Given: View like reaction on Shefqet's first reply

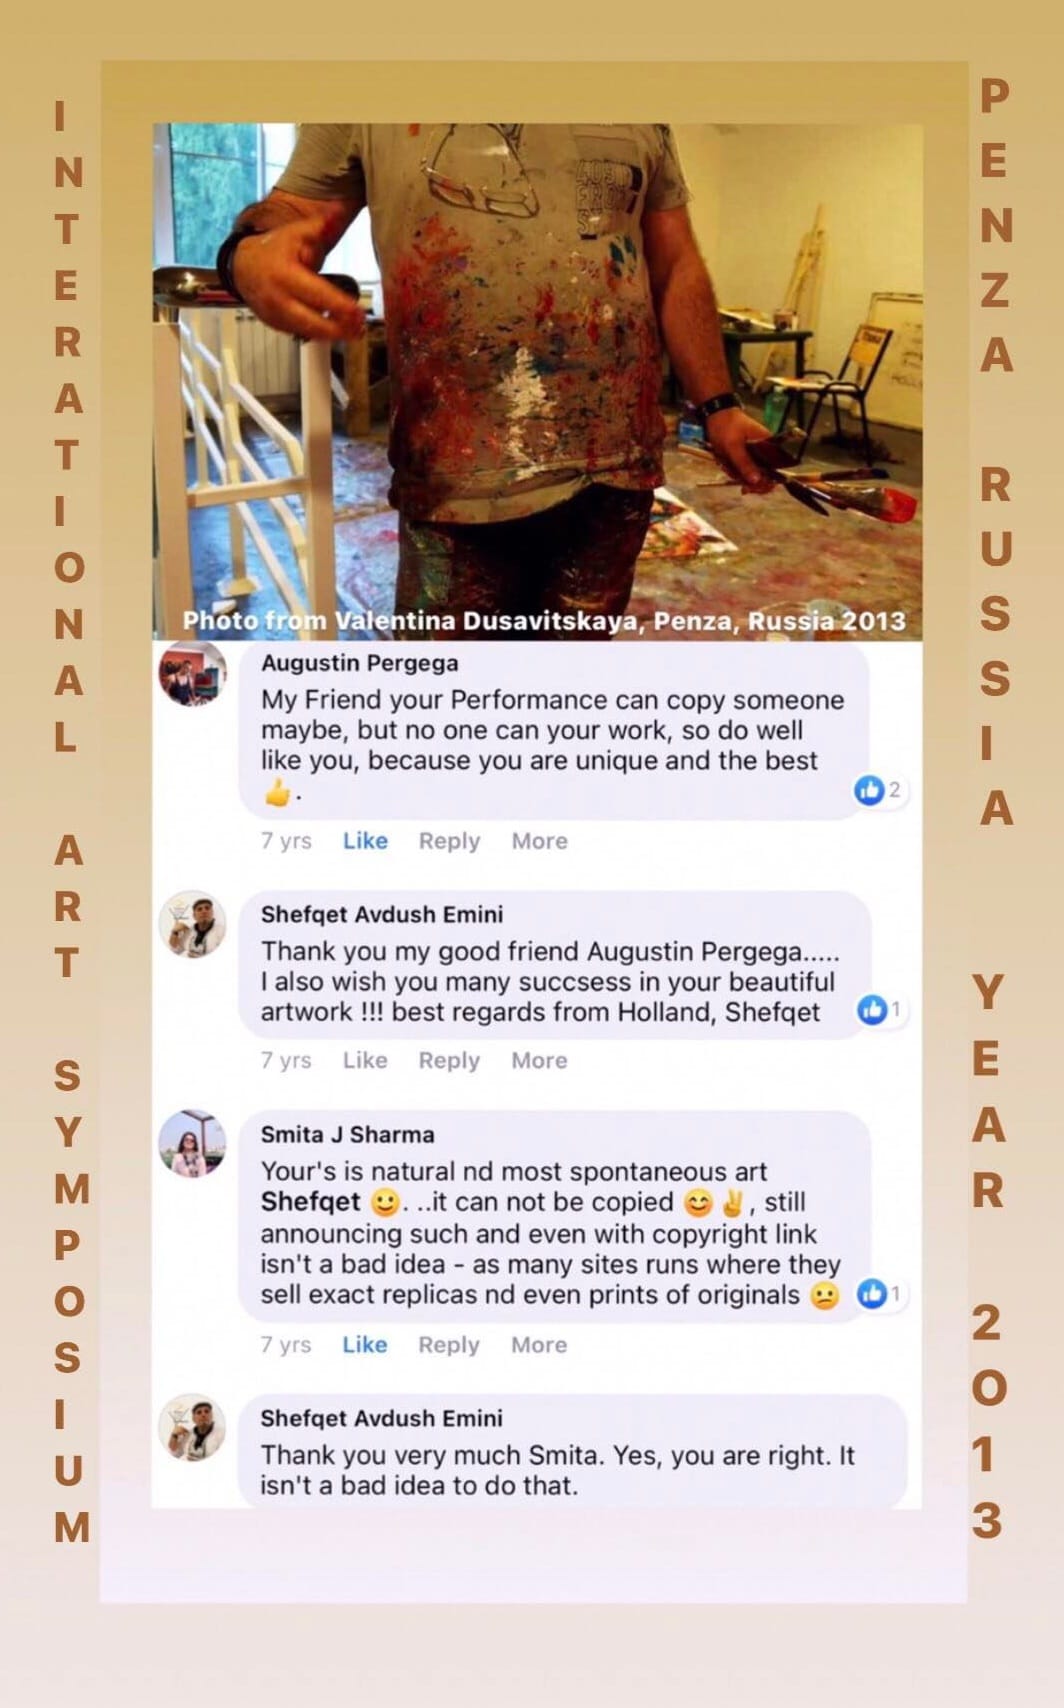Looking at the screenshot, I should point(881,1010).
